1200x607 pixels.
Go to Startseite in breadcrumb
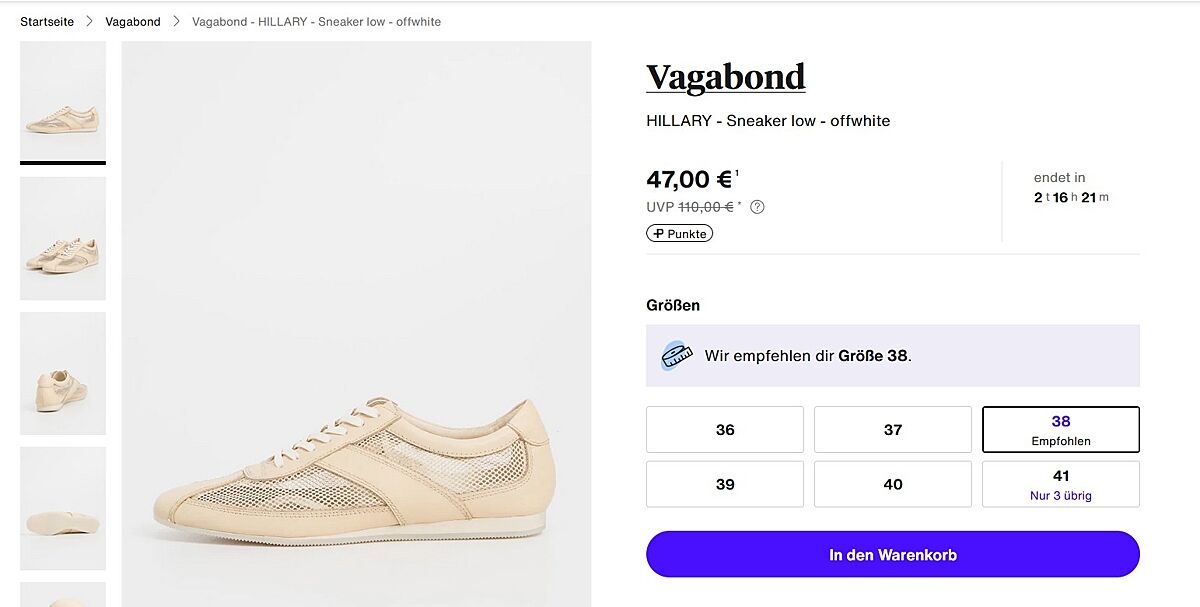tap(47, 22)
